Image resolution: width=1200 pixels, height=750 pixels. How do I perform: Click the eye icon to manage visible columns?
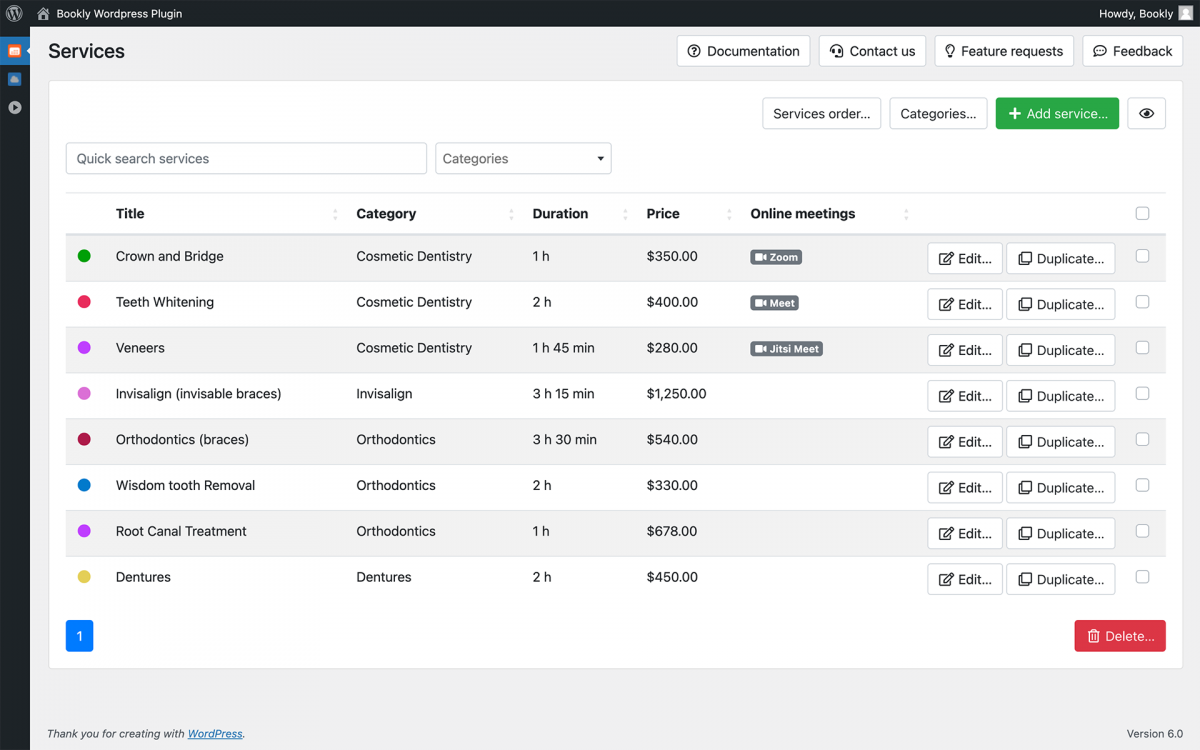click(x=1146, y=113)
